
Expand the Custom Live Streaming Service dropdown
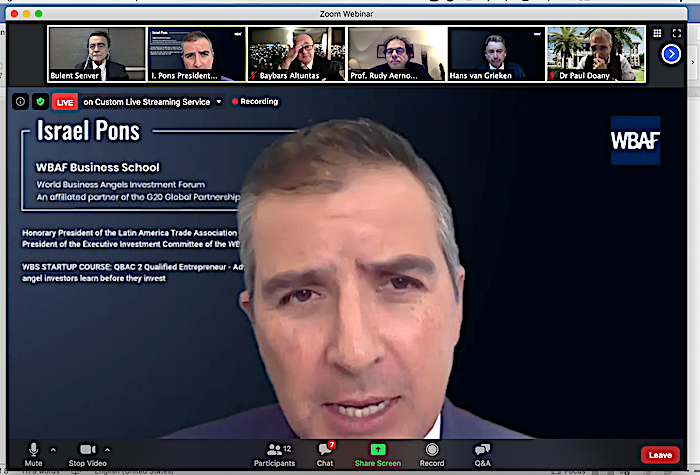pos(219,102)
